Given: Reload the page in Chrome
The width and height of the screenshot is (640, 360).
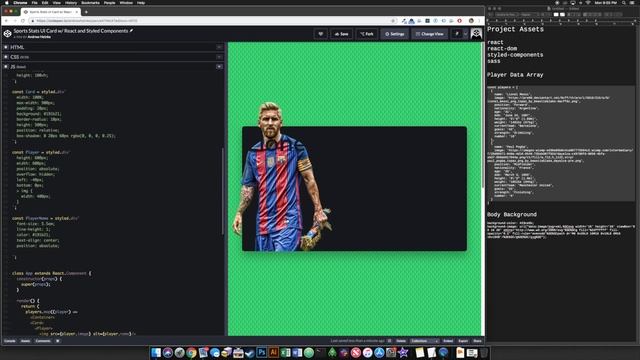Looking at the screenshot, I should tap(23, 21).
